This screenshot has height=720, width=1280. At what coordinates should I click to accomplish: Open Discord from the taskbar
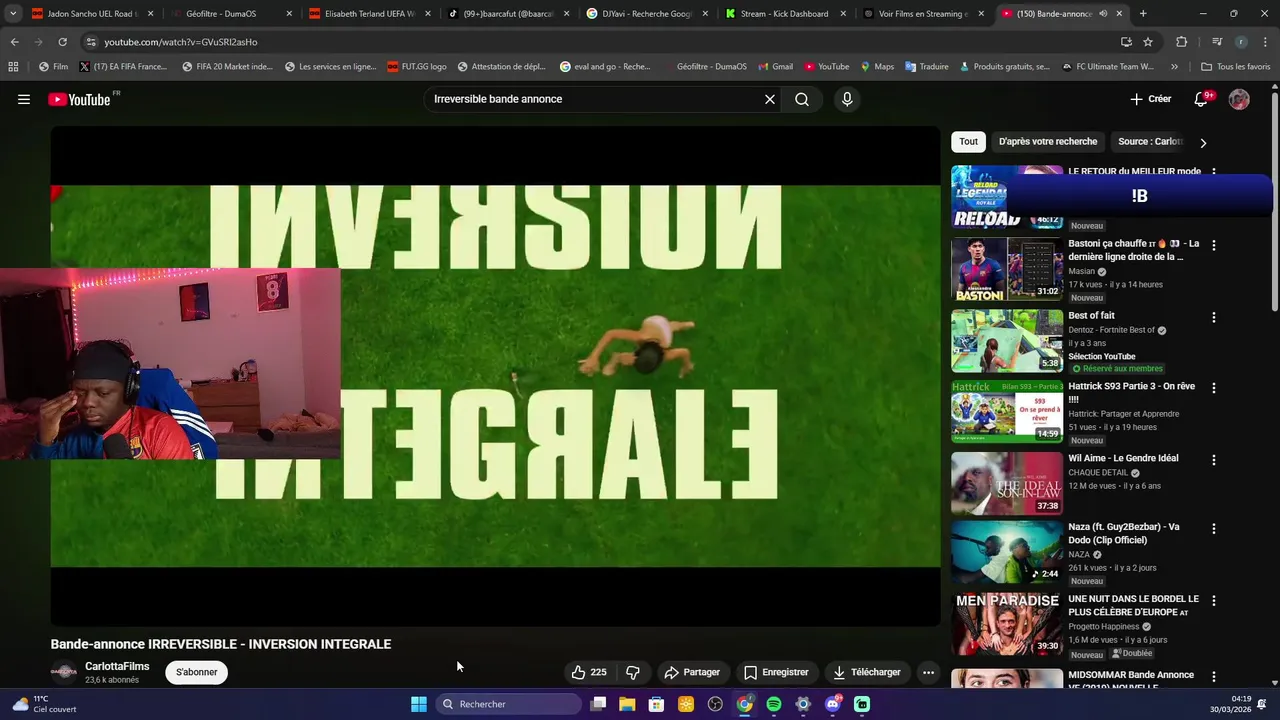[832, 704]
